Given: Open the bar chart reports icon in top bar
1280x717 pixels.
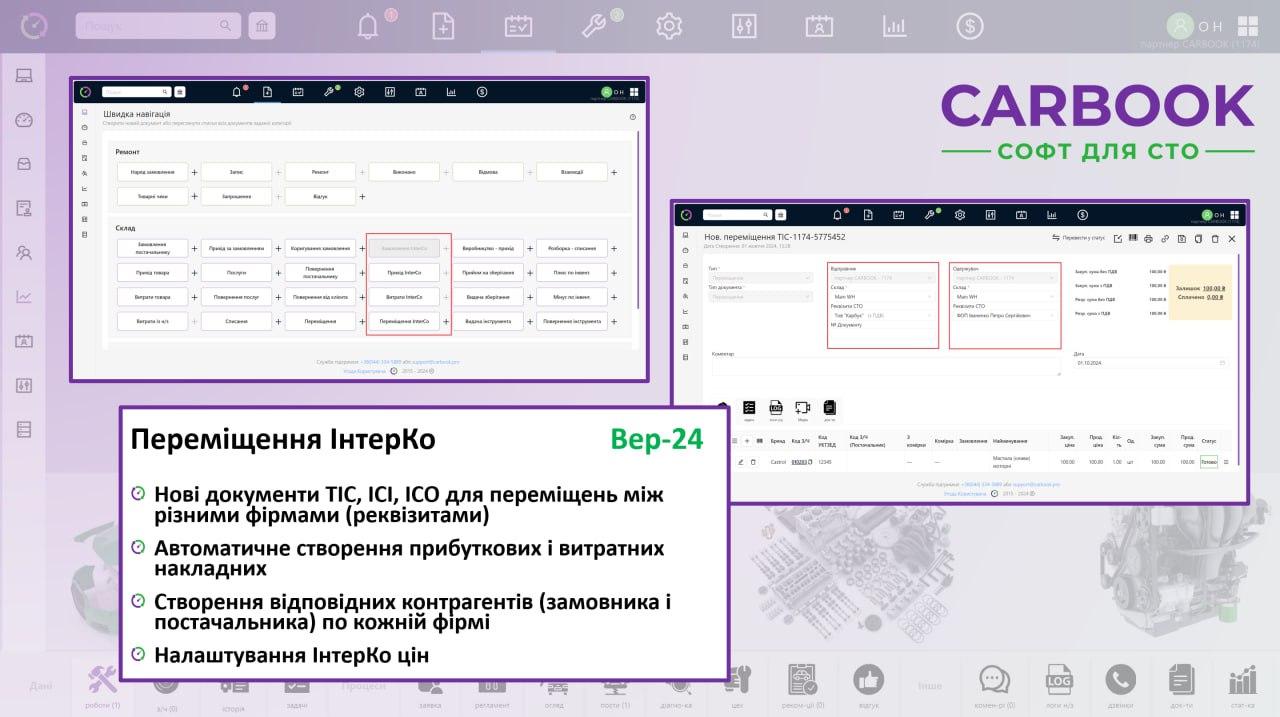Looking at the screenshot, I should point(894,26).
